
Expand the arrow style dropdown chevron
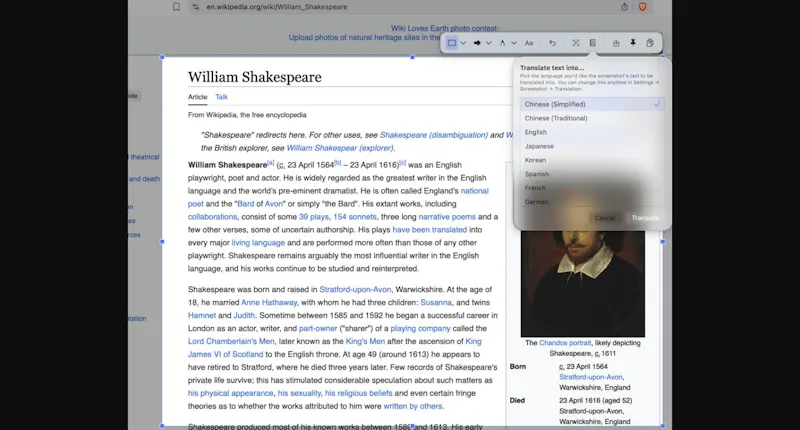coord(488,43)
